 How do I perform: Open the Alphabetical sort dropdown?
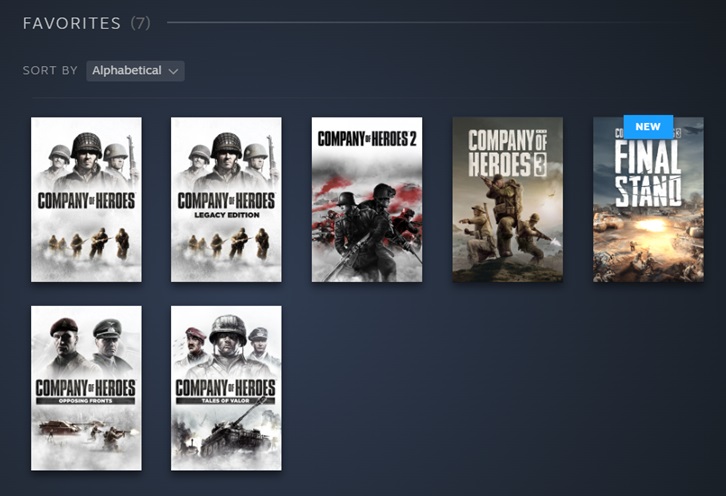pos(135,71)
